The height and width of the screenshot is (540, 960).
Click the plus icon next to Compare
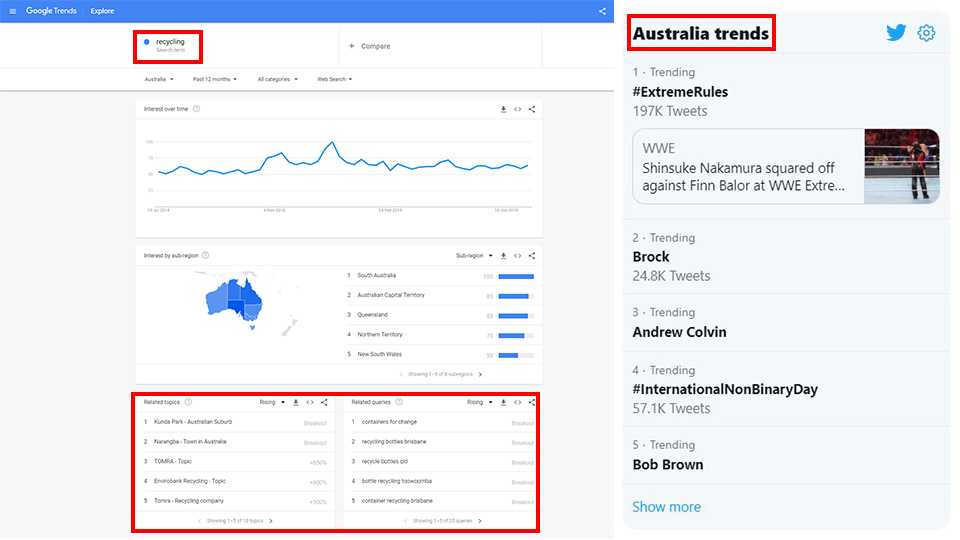click(351, 46)
